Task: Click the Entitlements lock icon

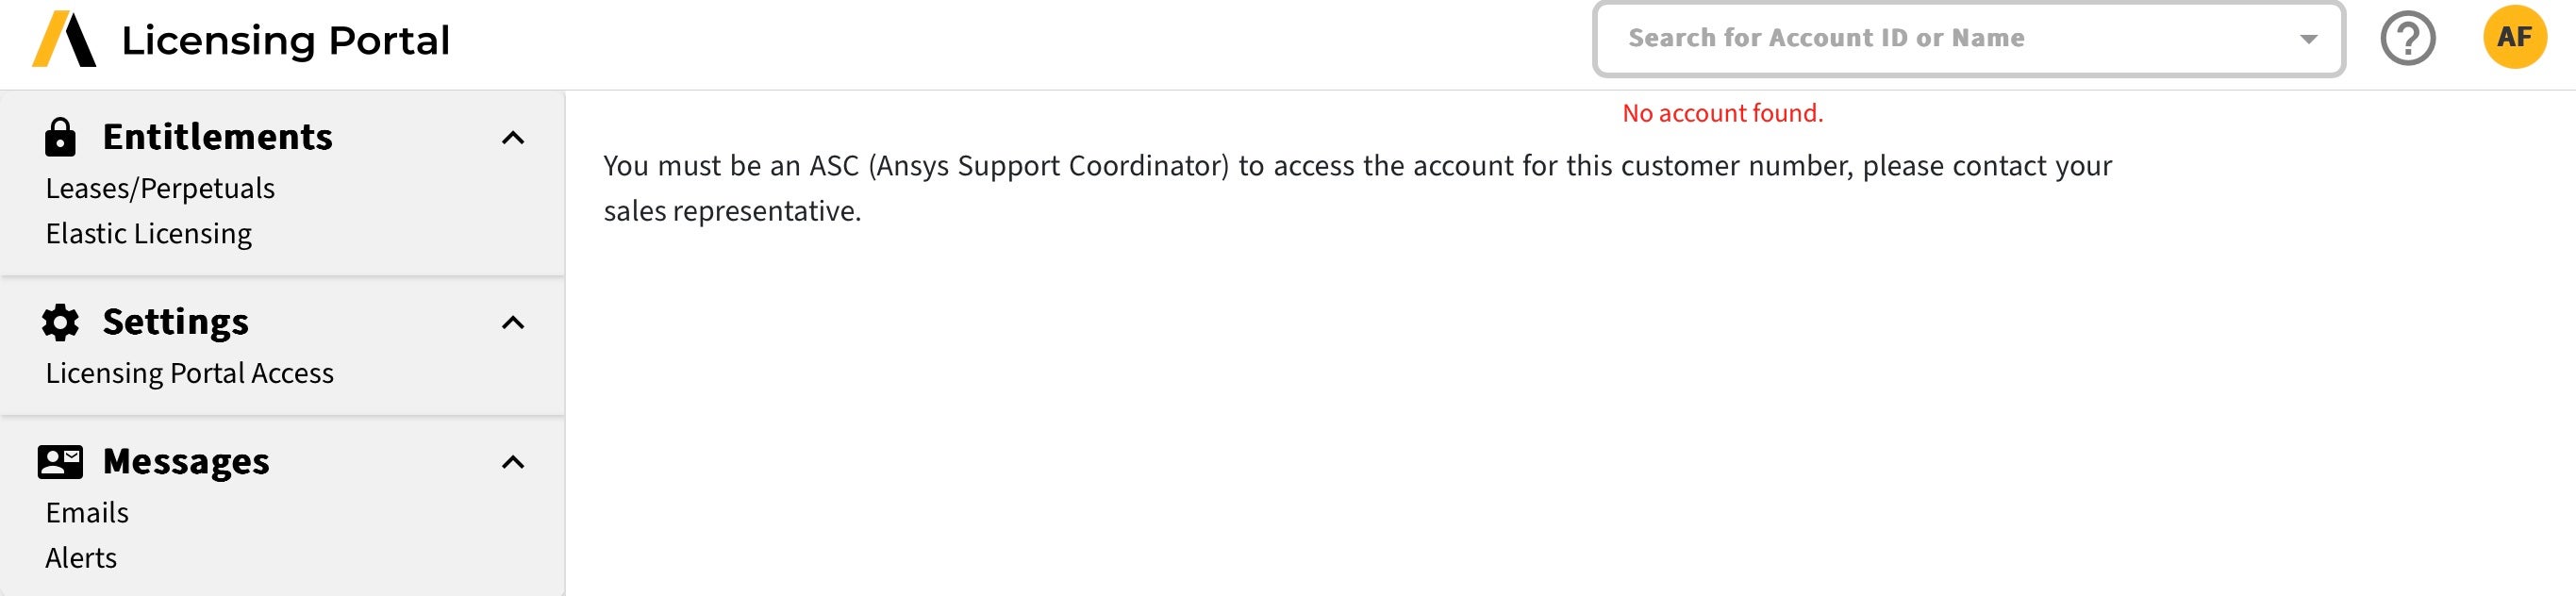Action: click(60, 137)
